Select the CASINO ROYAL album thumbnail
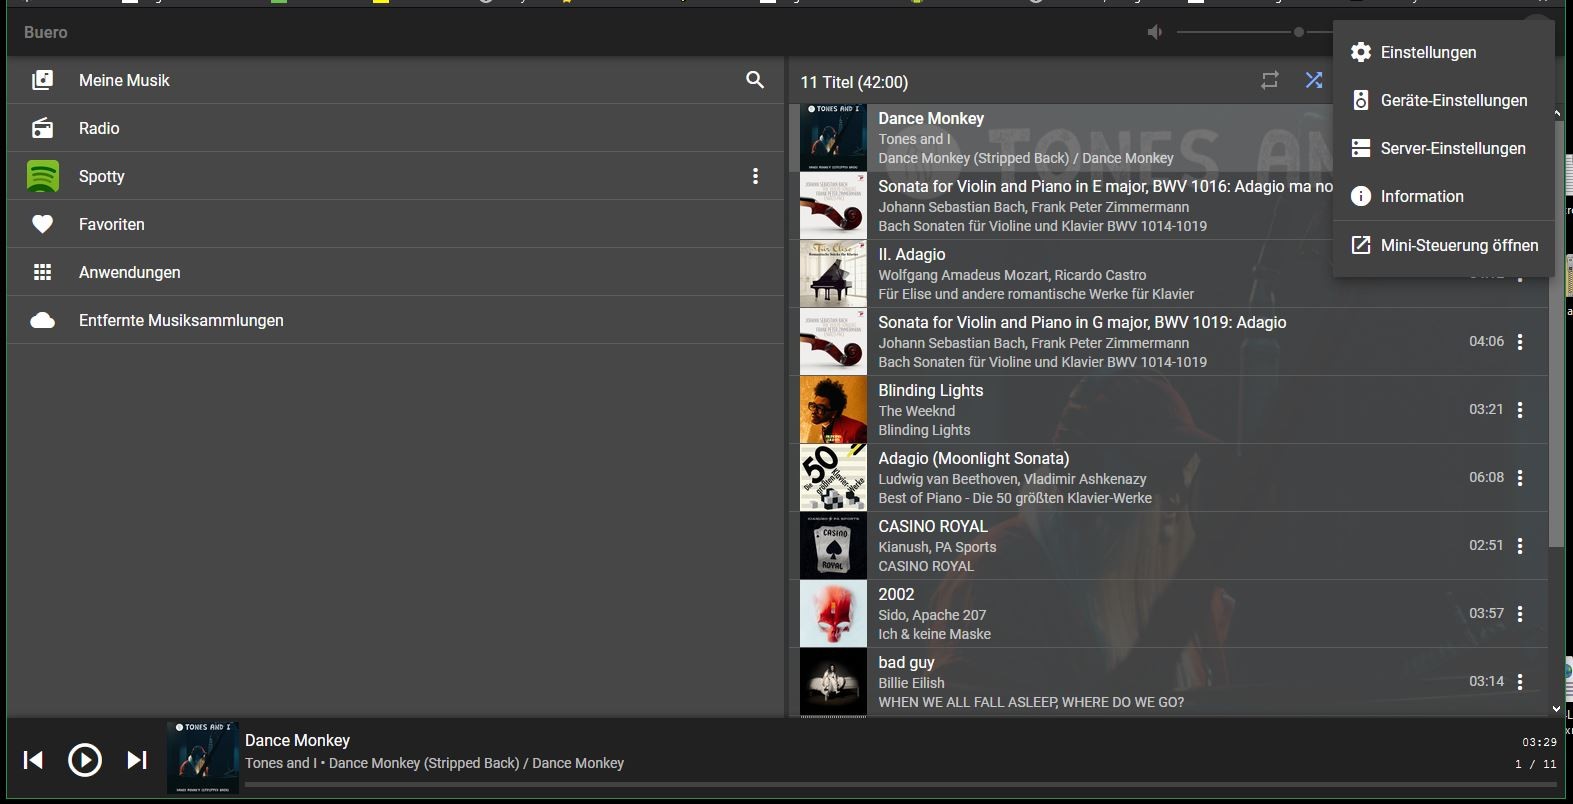Image resolution: width=1573 pixels, height=804 pixels. pyautogui.click(x=833, y=546)
